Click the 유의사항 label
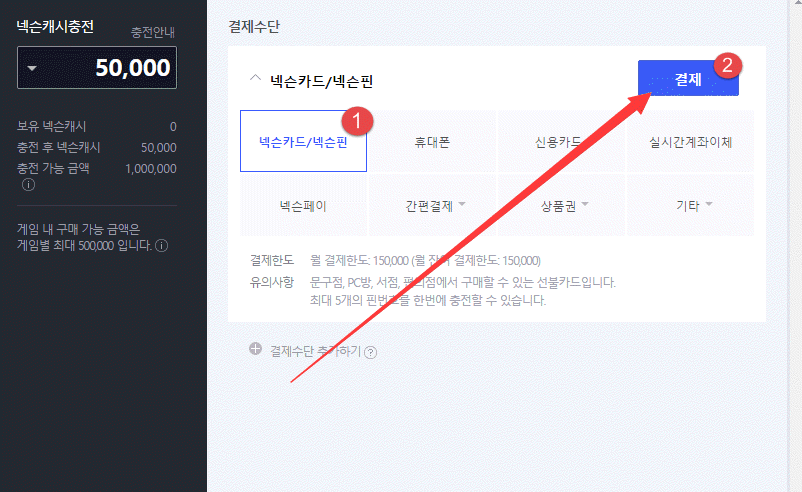Viewport: 802px width, 492px height. (272, 282)
